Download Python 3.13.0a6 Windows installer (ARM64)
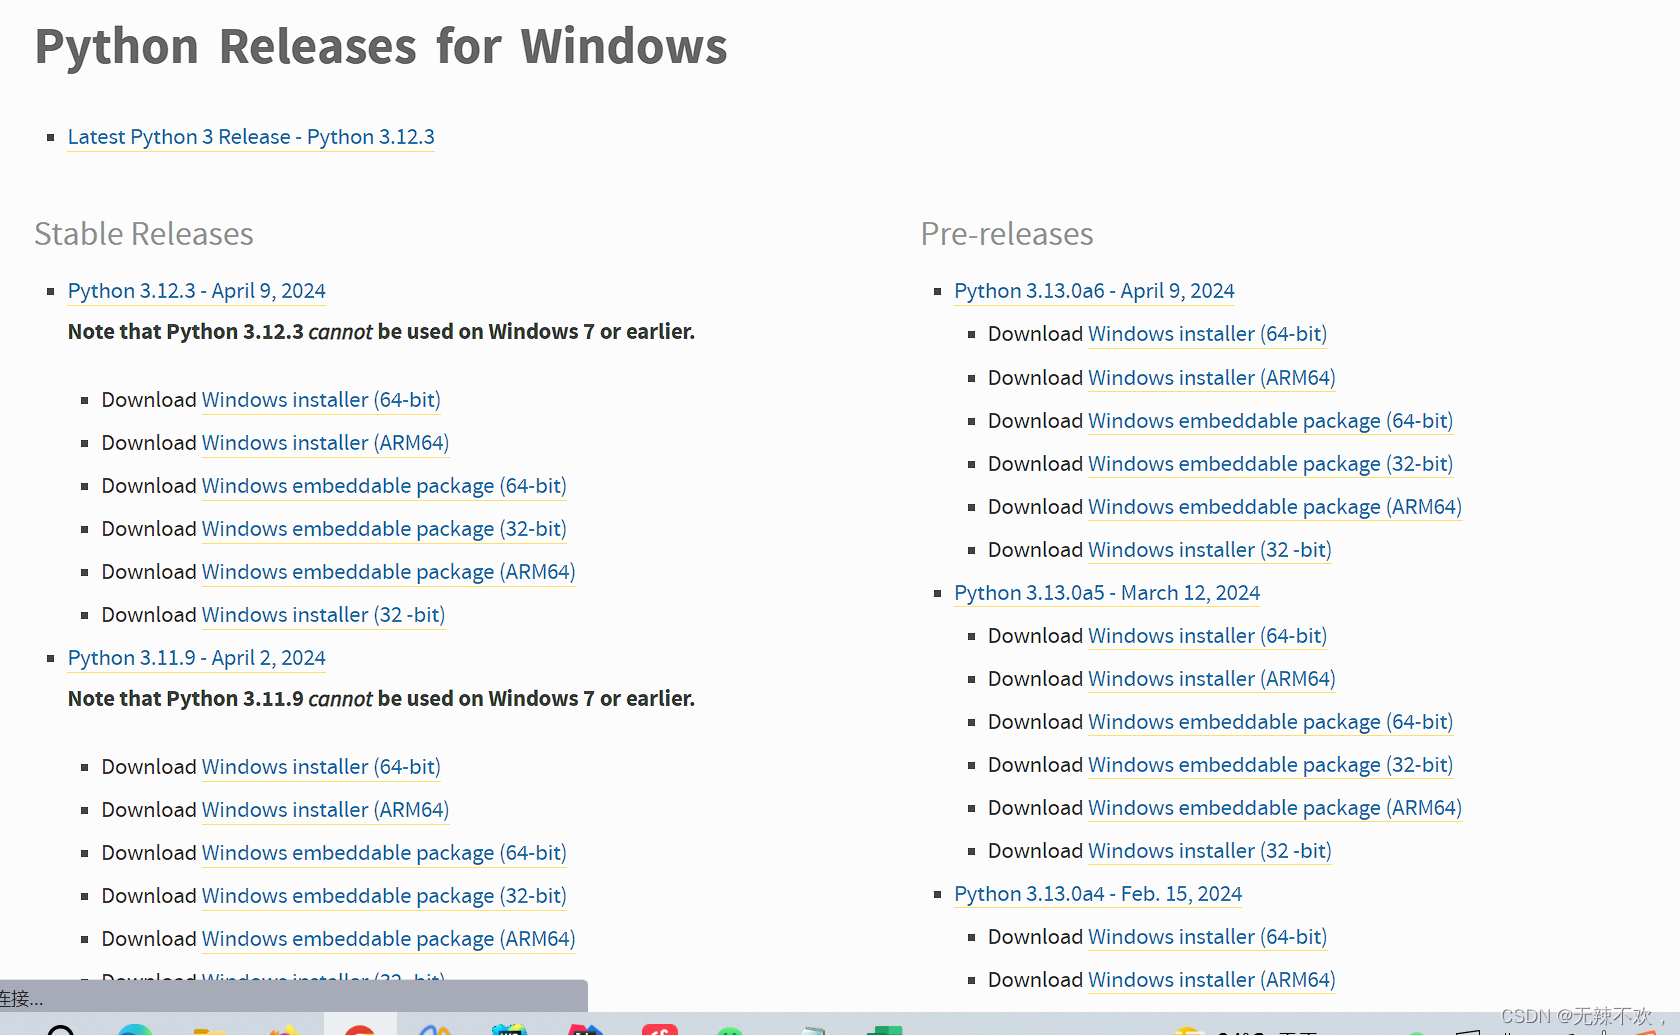Screen dimensions: 1680x1035 tap(1211, 378)
